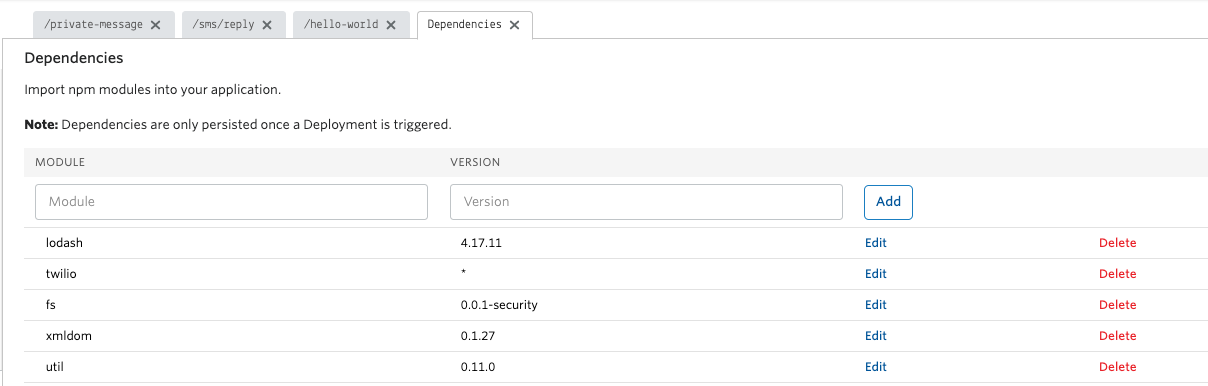Select the fs module name
1208x386 pixels.
(52, 304)
